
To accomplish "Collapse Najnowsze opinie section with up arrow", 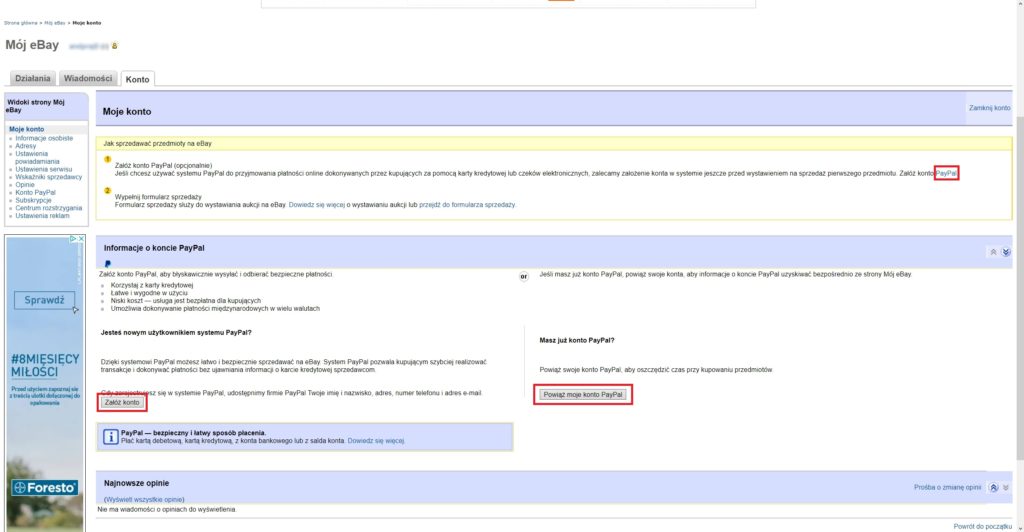I will tap(993, 487).
